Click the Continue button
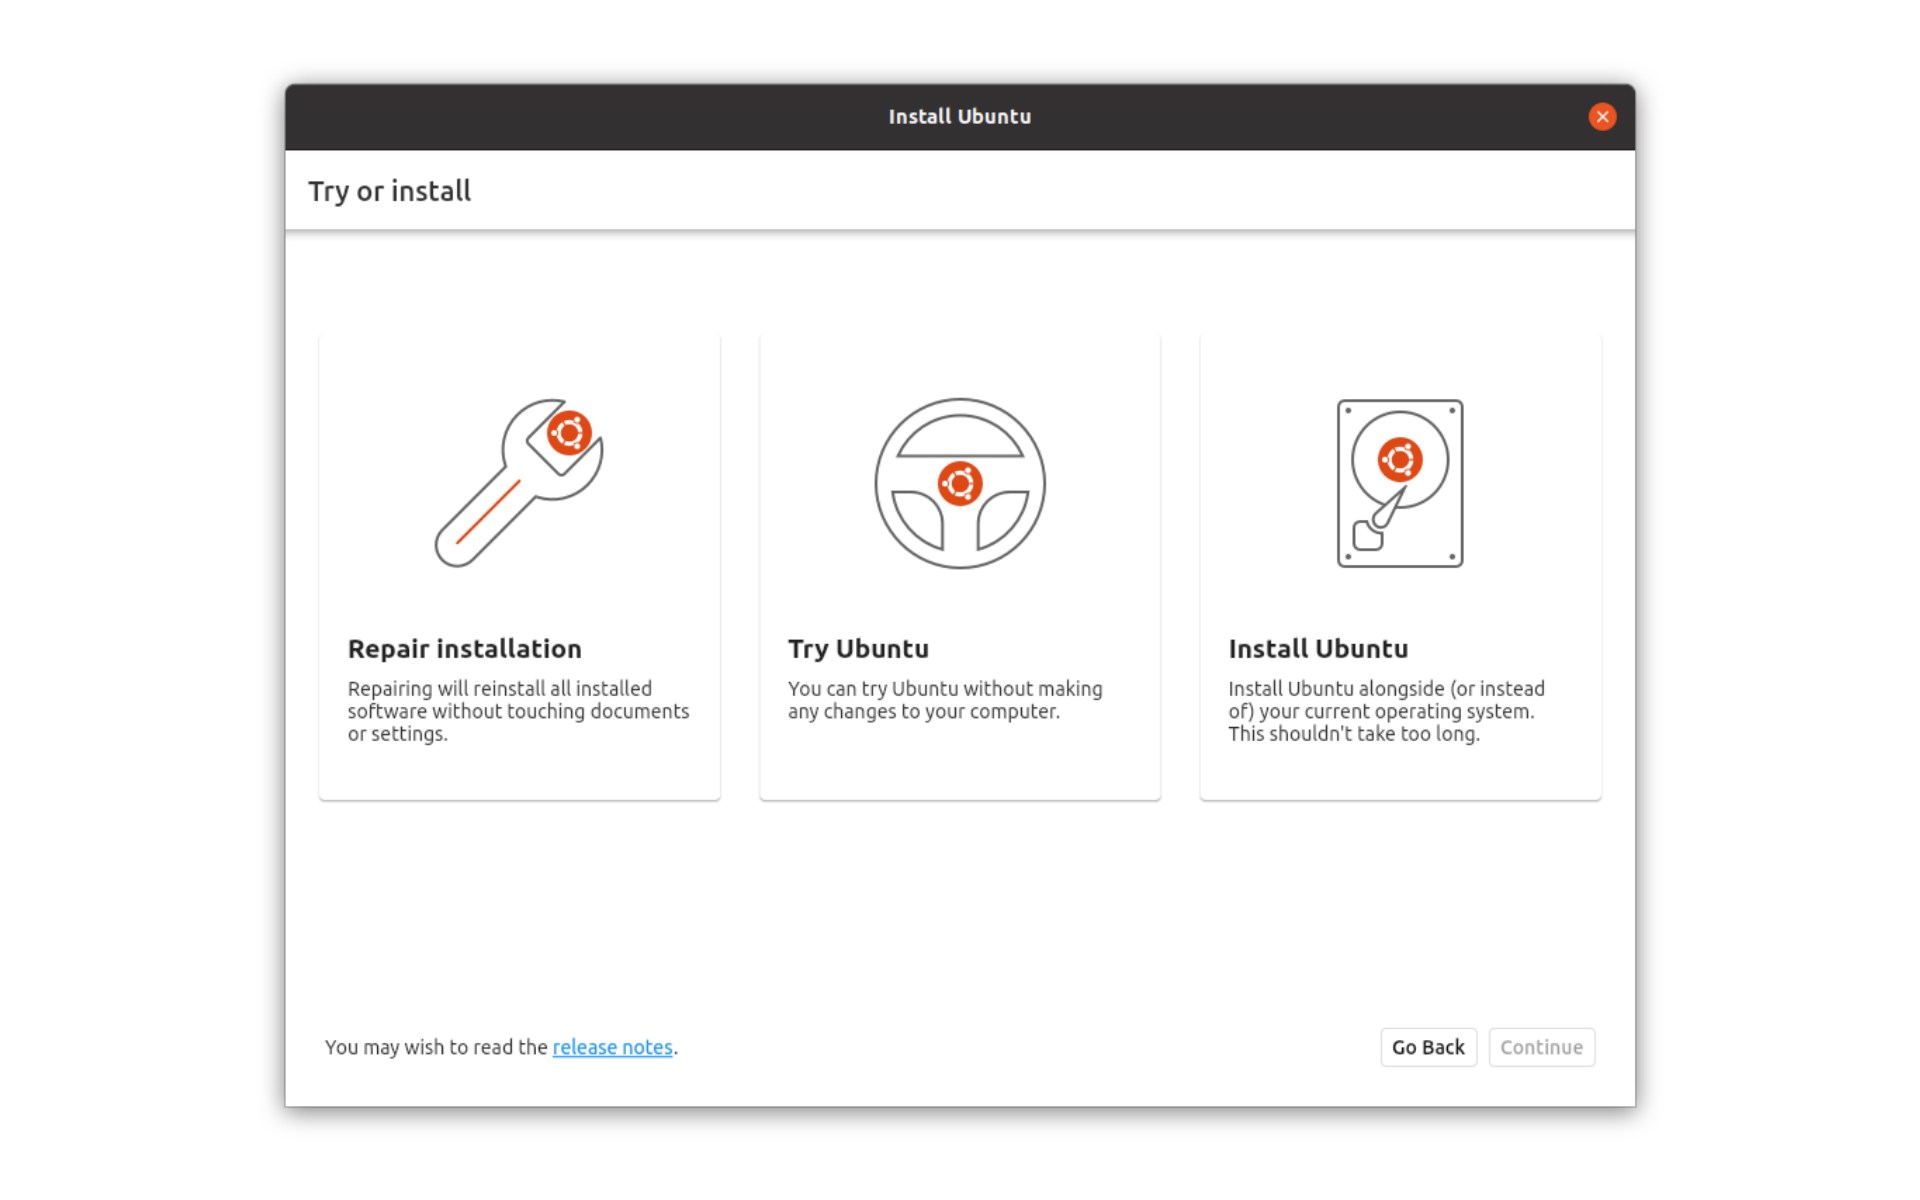Viewport: 1920px width, 1200px height. point(1541,1047)
